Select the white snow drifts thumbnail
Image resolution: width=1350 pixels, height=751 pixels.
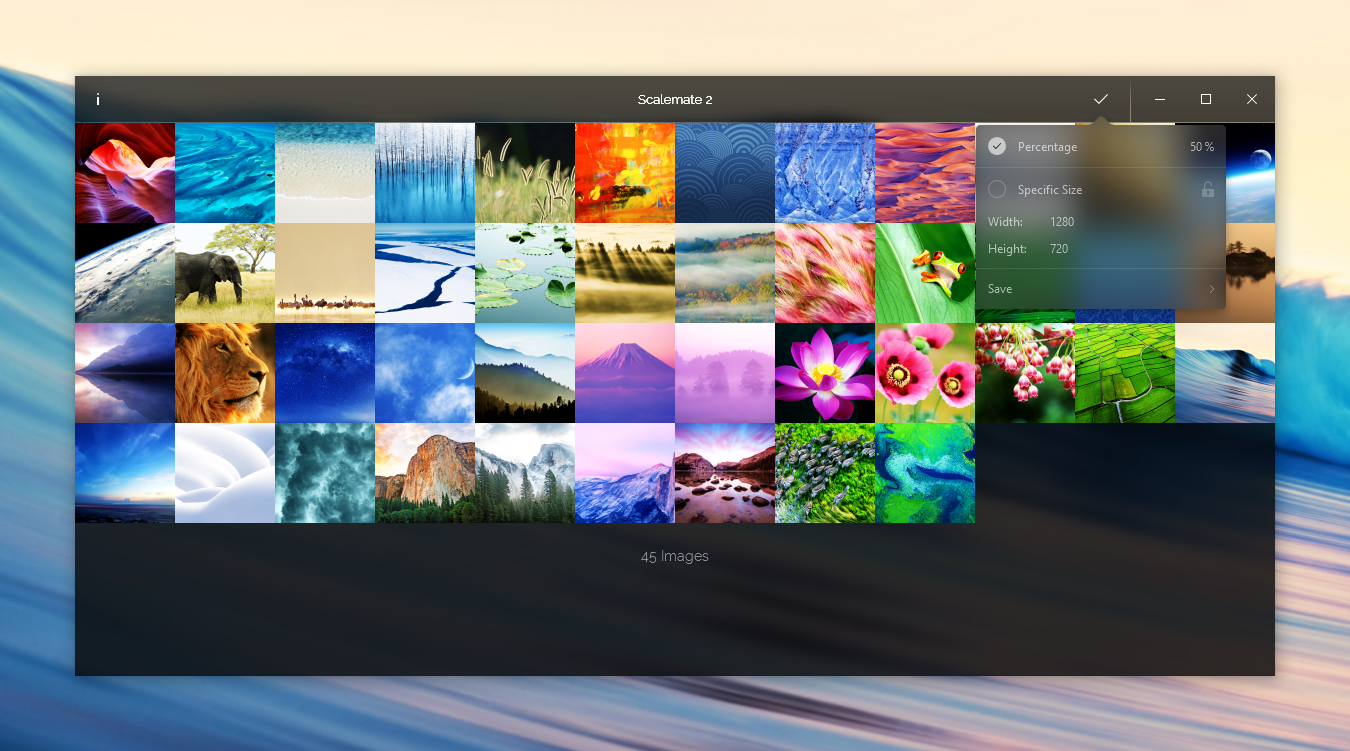(225, 473)
